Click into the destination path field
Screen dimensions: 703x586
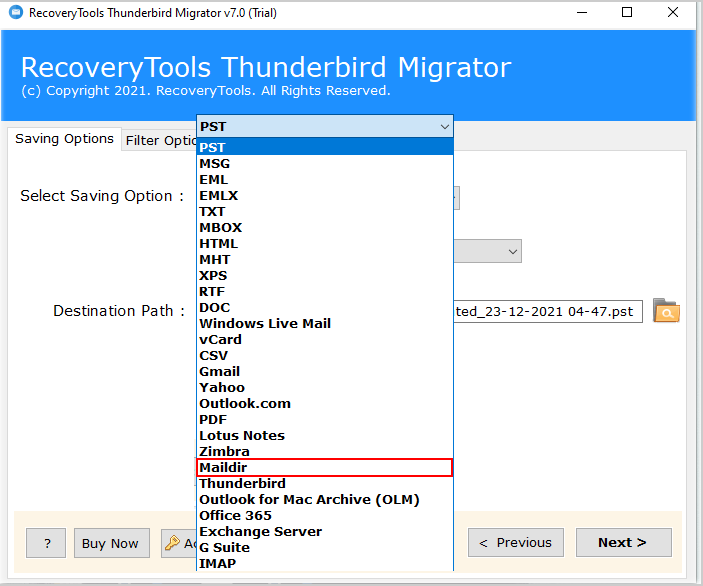coord(548,311)
